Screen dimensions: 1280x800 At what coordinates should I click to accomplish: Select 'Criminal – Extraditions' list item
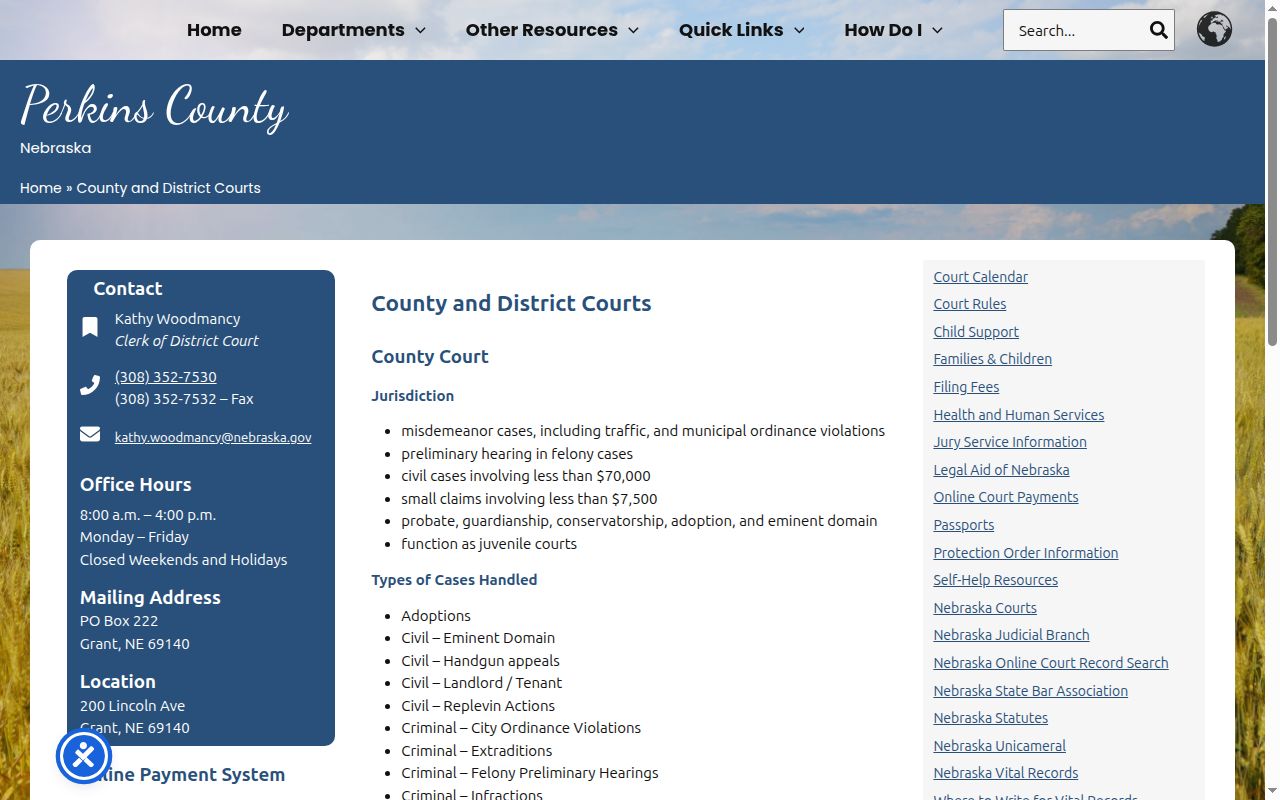(477, 751)
